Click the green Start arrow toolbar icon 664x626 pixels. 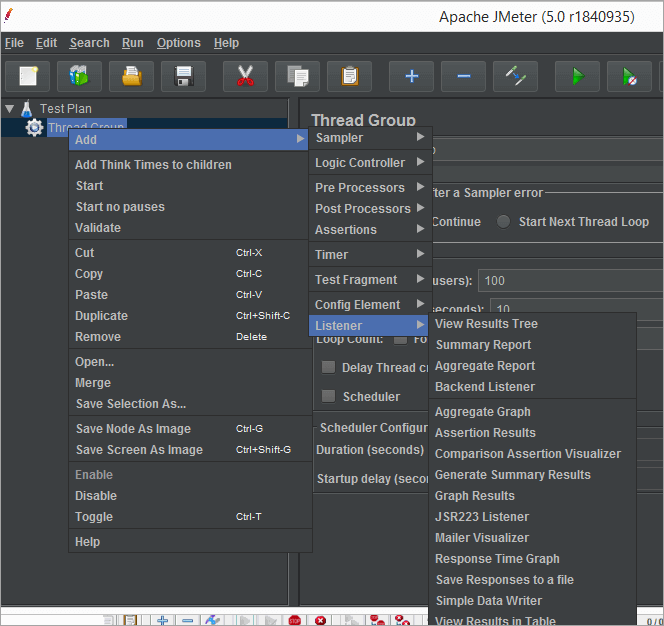(577, 77)
